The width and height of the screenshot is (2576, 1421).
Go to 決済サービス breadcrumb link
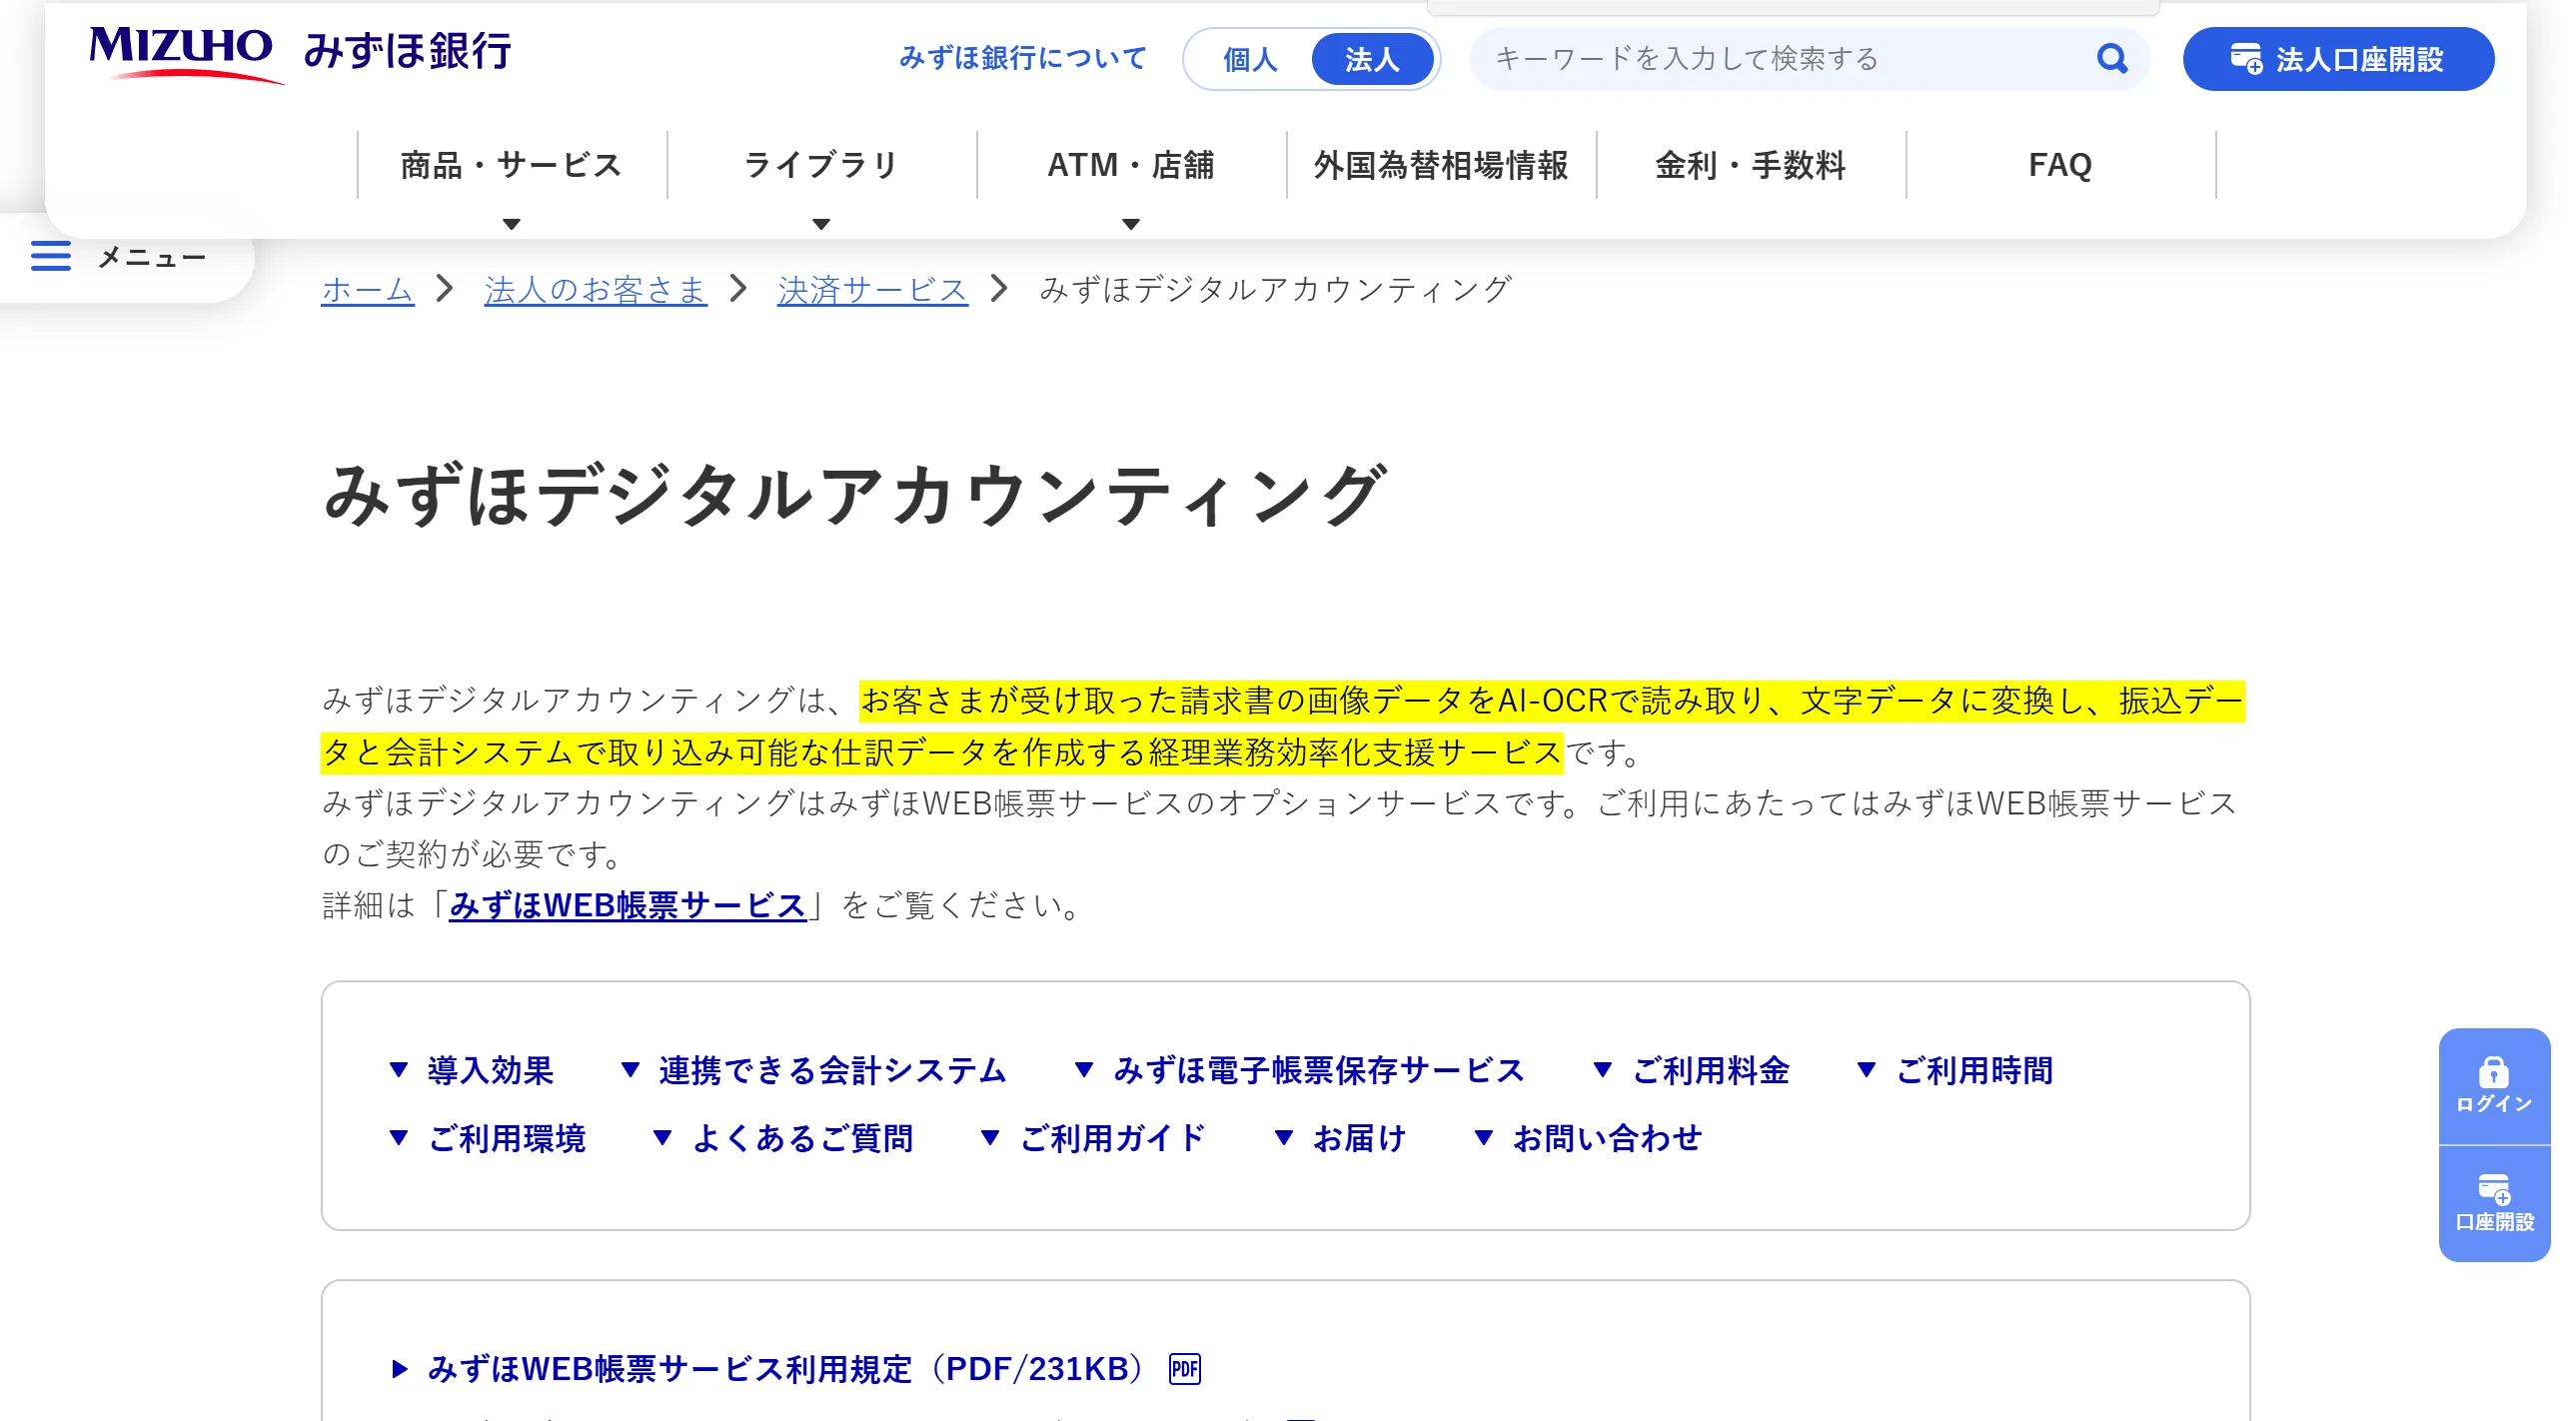click(872, 290)
